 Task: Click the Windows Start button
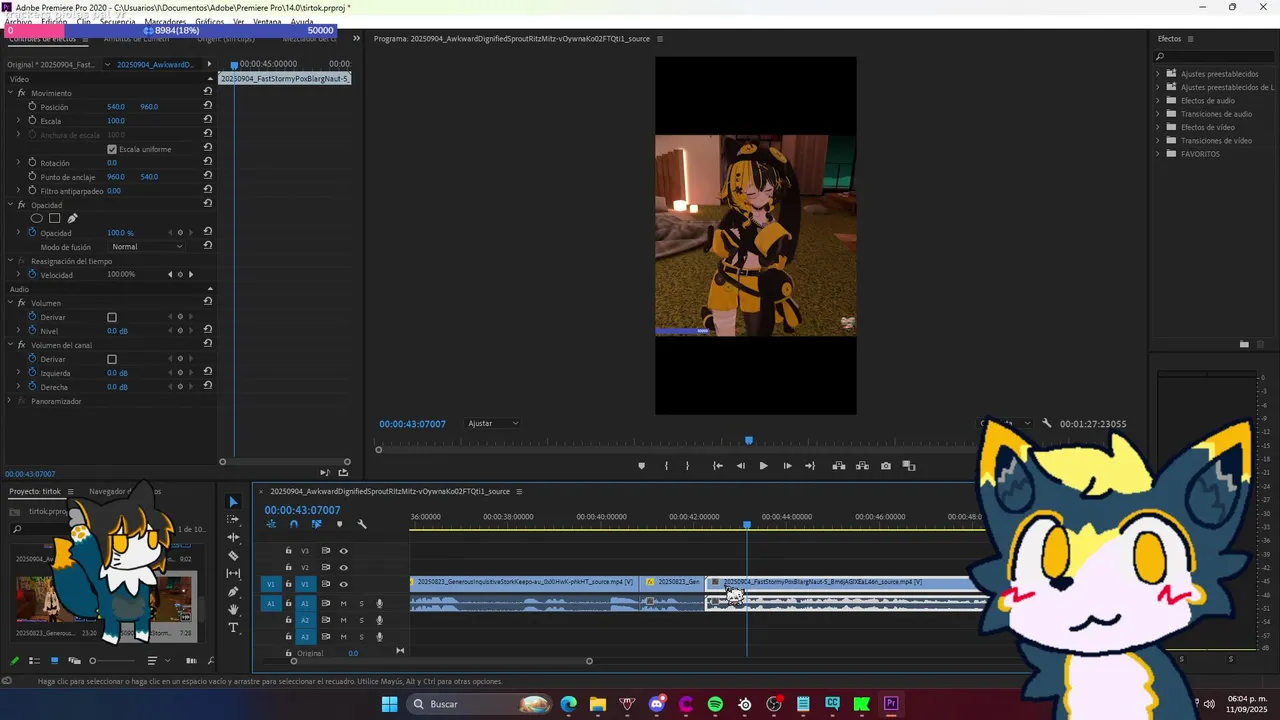389,704
